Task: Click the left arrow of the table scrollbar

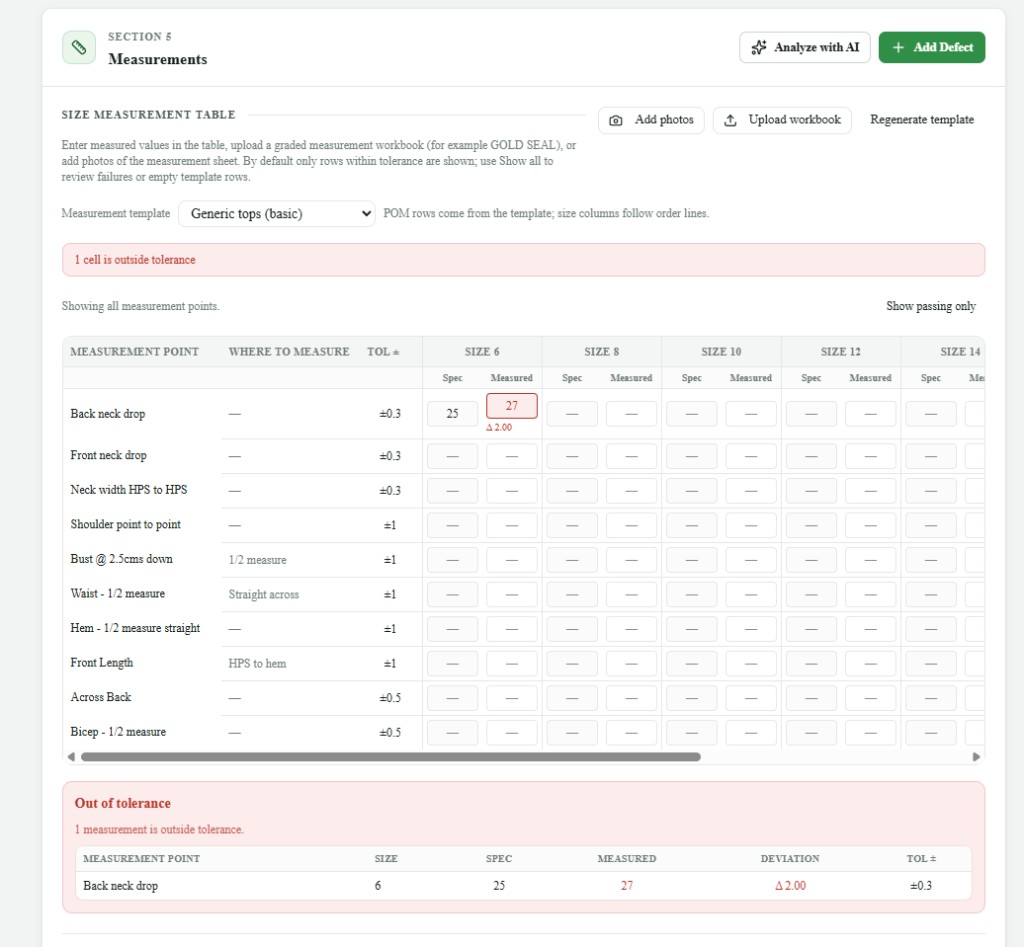Action: point(71,757)
